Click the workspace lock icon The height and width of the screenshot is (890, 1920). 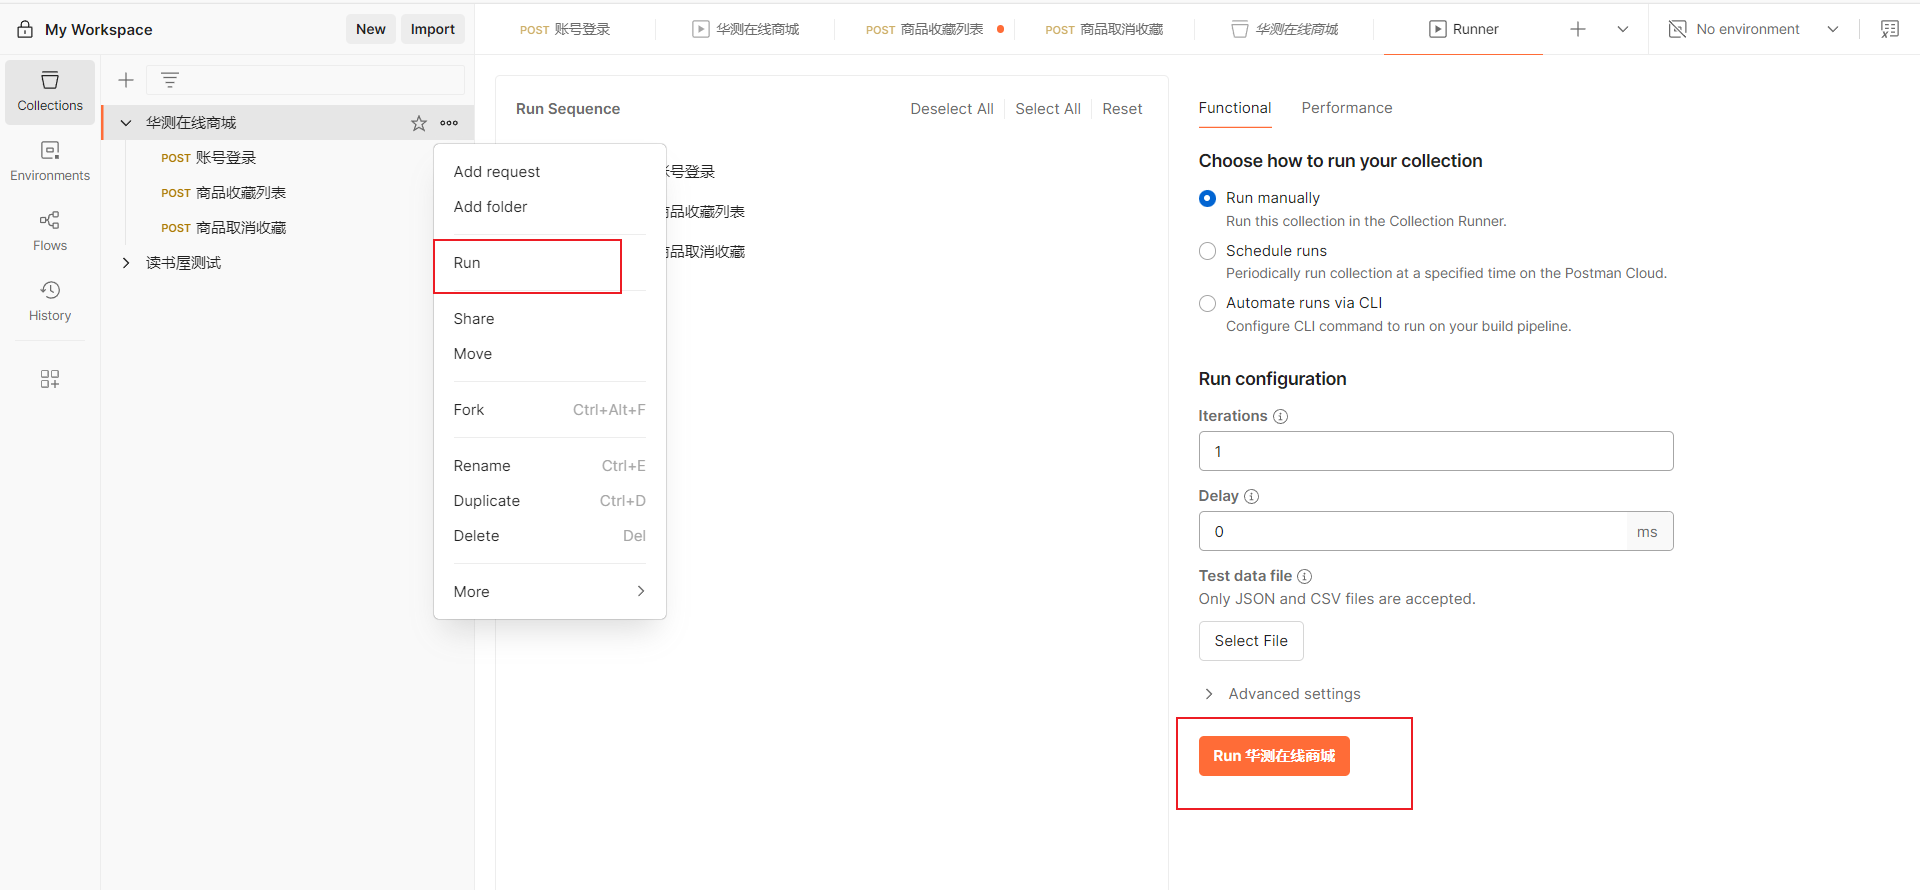click(25, 29)
